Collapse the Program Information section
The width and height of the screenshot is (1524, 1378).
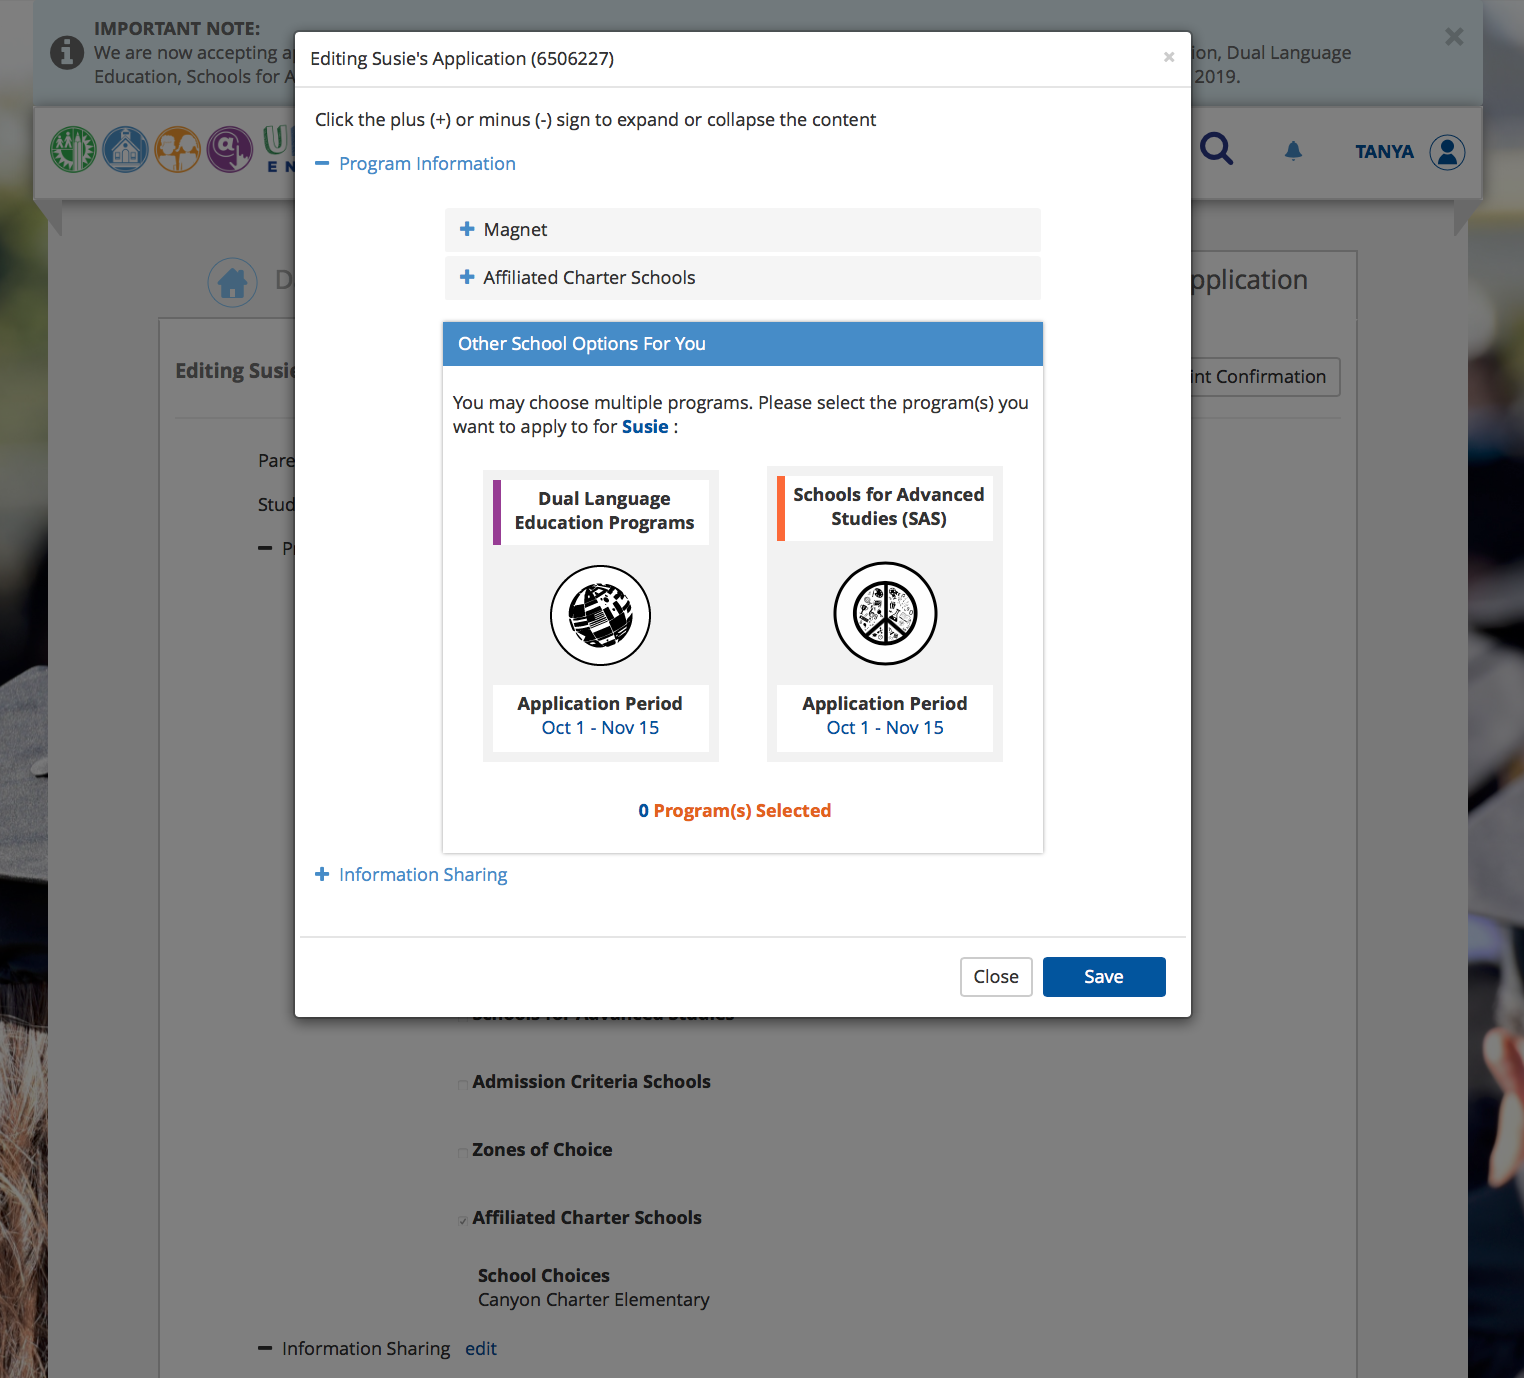pyautogui.click(x=322, y=163)
